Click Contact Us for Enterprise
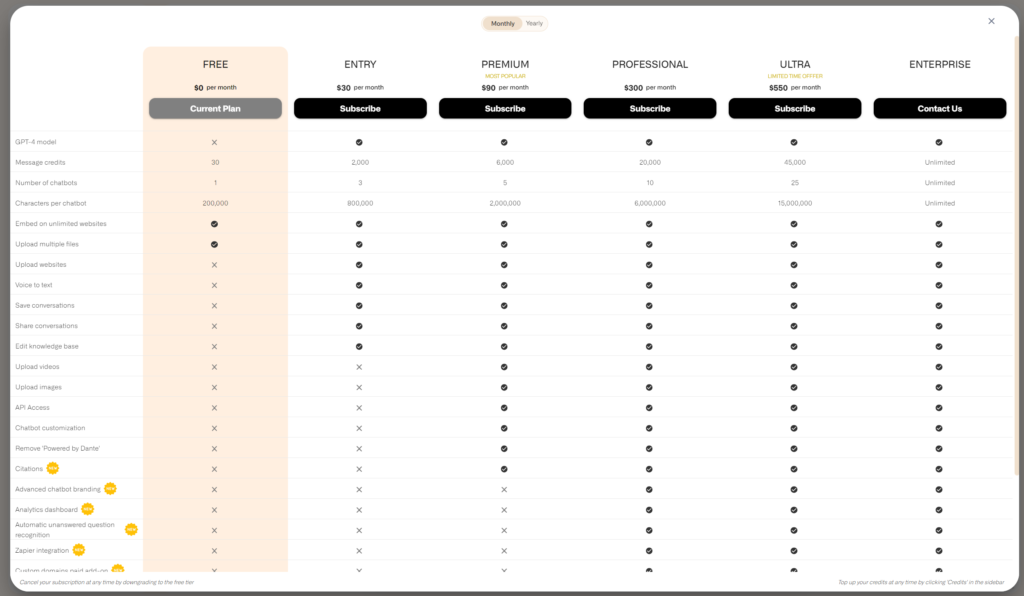 click(x=940, y=108)
